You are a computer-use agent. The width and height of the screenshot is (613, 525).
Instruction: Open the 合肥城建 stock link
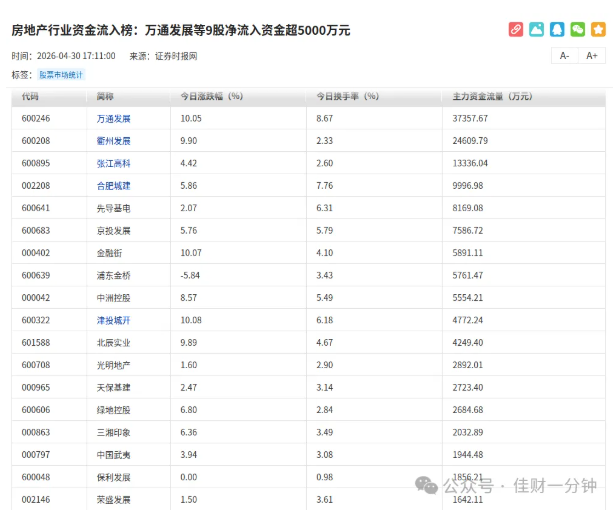pos(113,186)
